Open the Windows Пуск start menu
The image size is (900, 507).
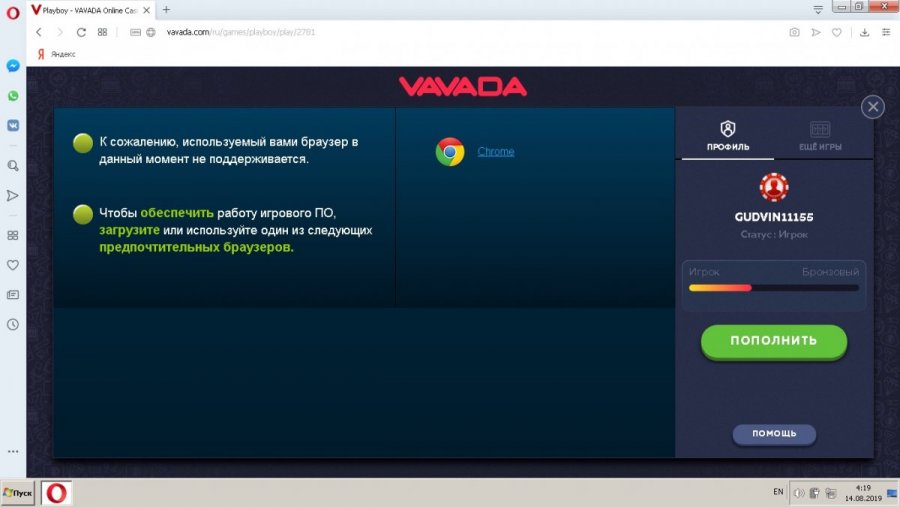click(x=19, y=493)
